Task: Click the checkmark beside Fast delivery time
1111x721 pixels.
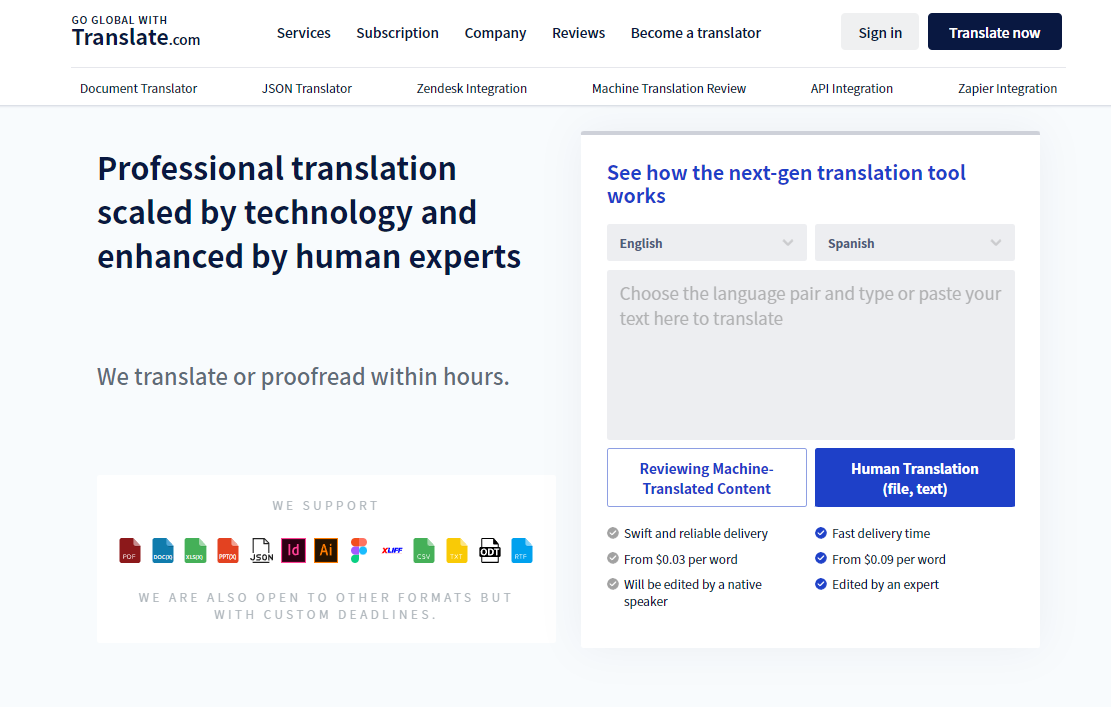Action: (821, 533)
